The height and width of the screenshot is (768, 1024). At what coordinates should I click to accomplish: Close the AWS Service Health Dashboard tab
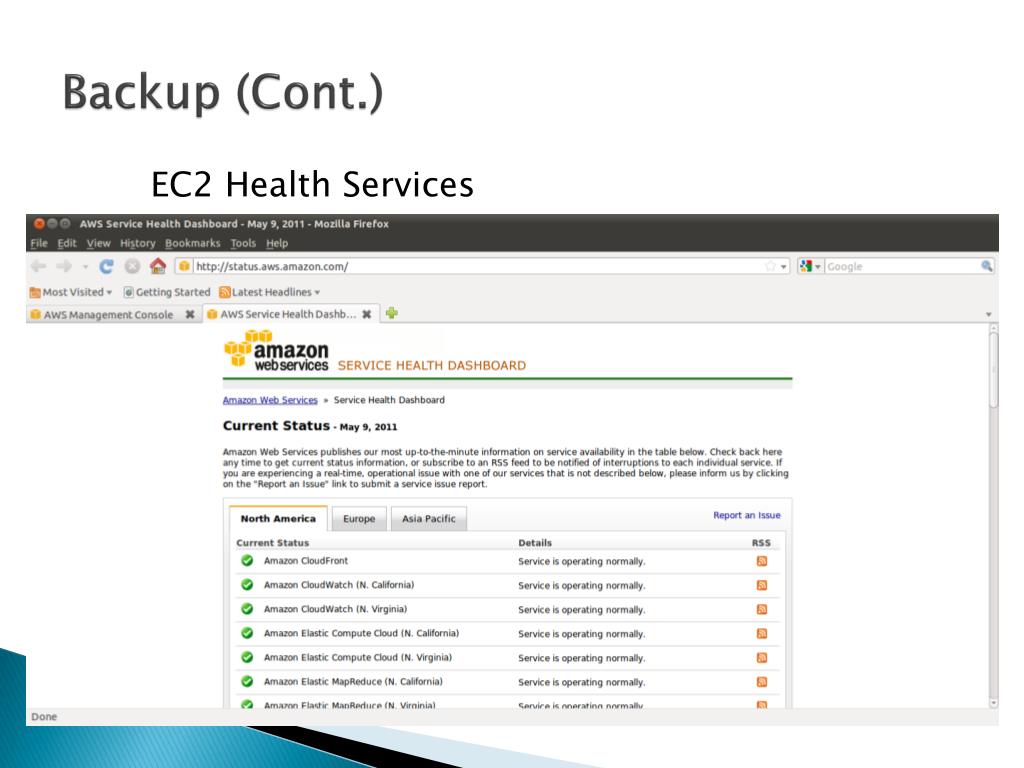367,314
